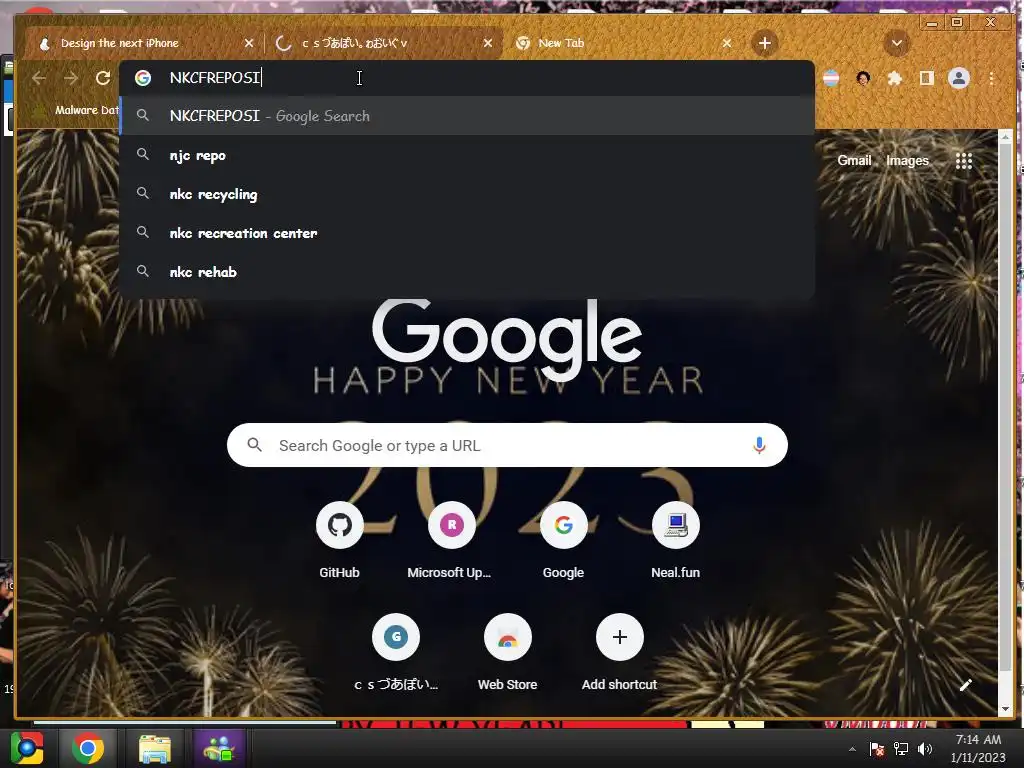Open the GitHub shortcut
1024x768 pixels.
pos(339,541)
